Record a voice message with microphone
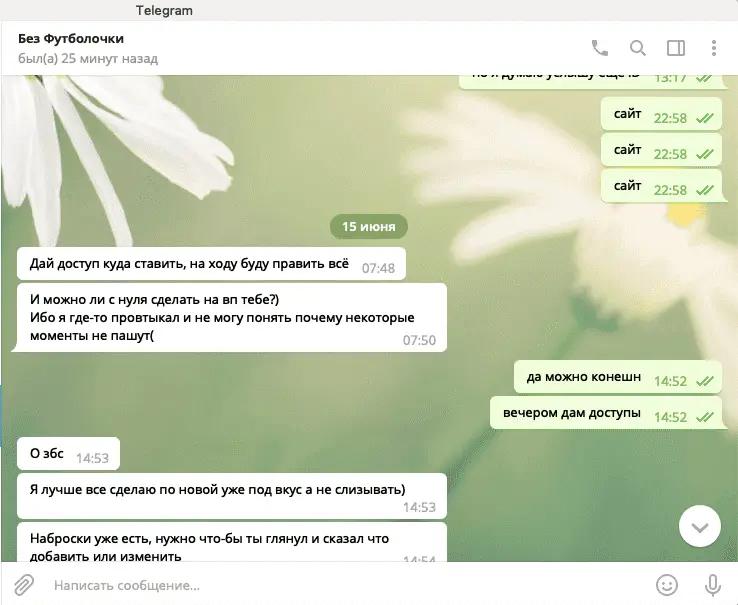The image size is (738, 605). 713,584
